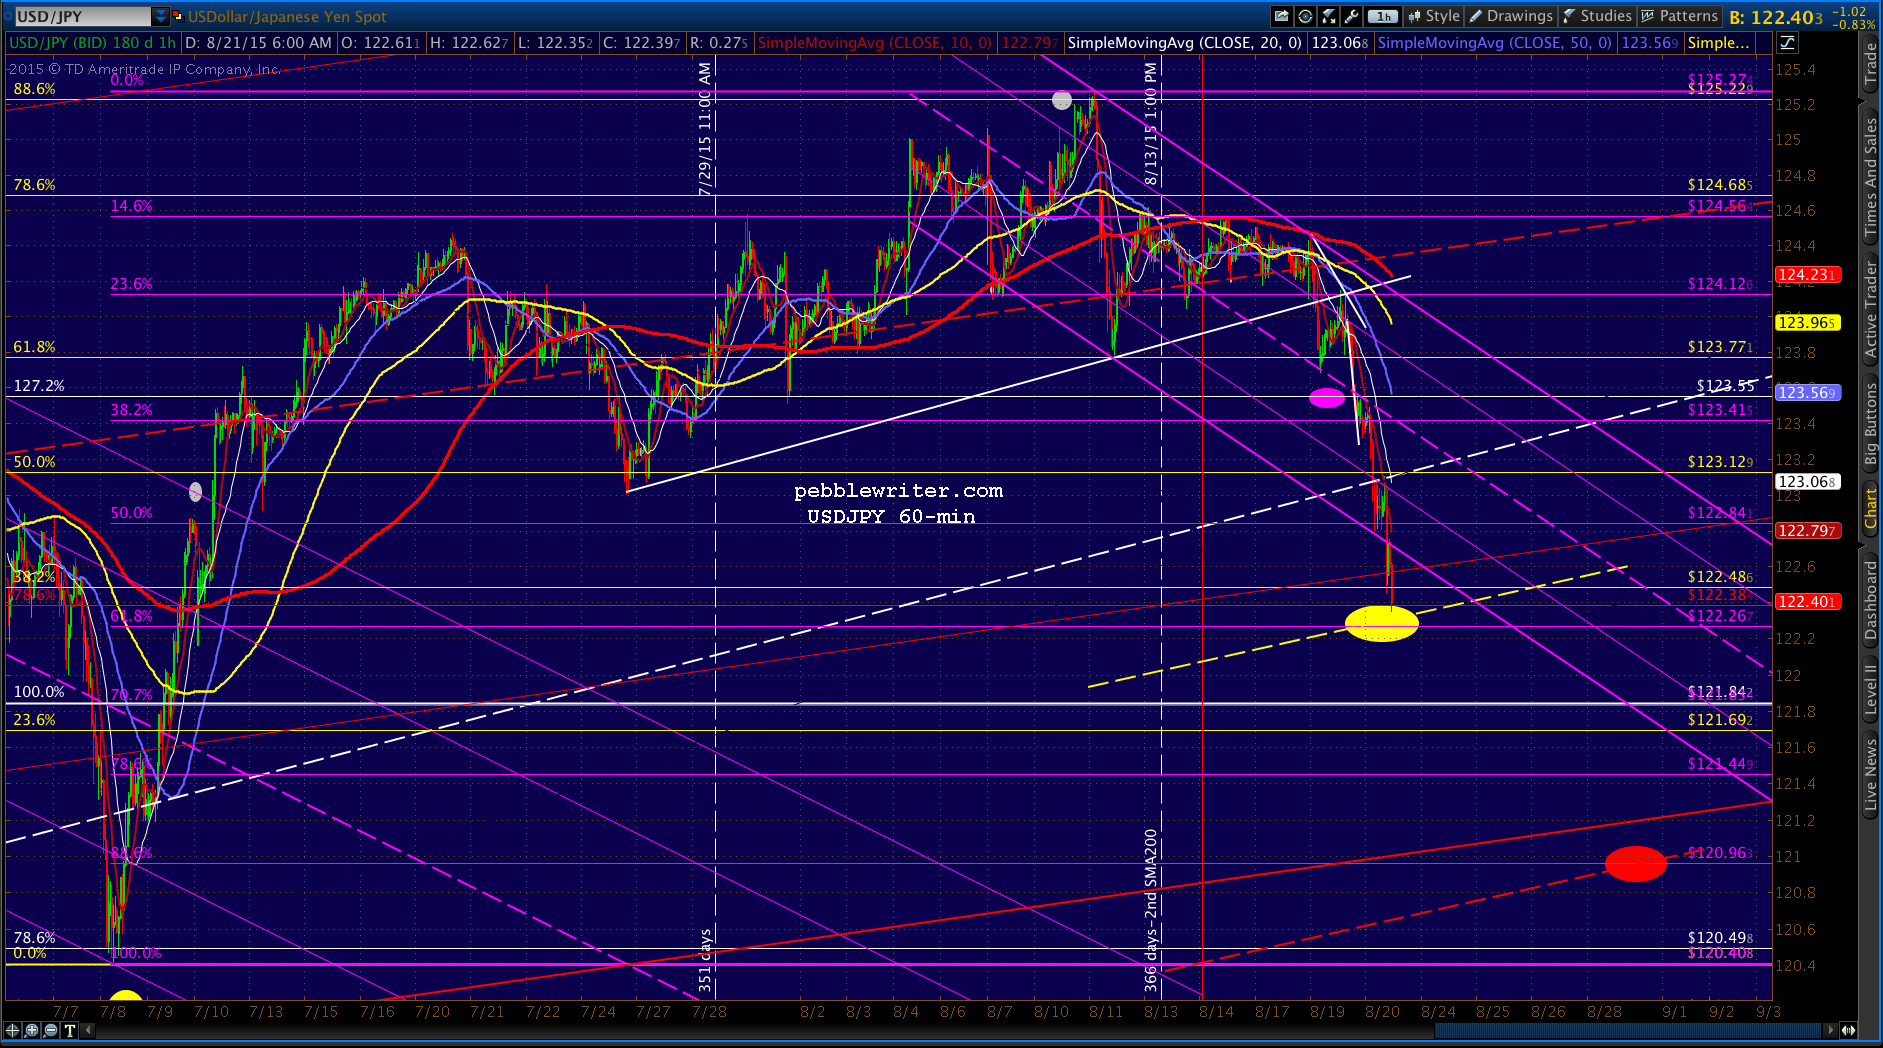
Task: Click USD/JPY (BID) 180 d 1h label
Action: coord(92,43)
